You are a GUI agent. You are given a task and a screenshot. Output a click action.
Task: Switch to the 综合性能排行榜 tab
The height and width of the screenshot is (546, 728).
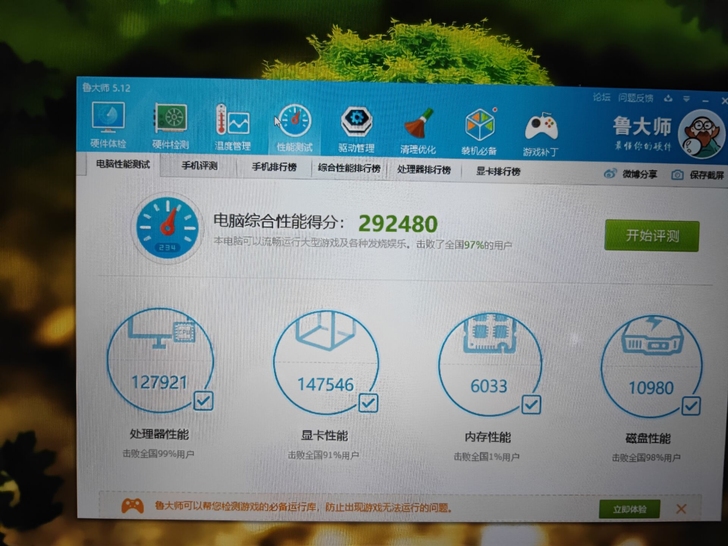pos(349,168)
